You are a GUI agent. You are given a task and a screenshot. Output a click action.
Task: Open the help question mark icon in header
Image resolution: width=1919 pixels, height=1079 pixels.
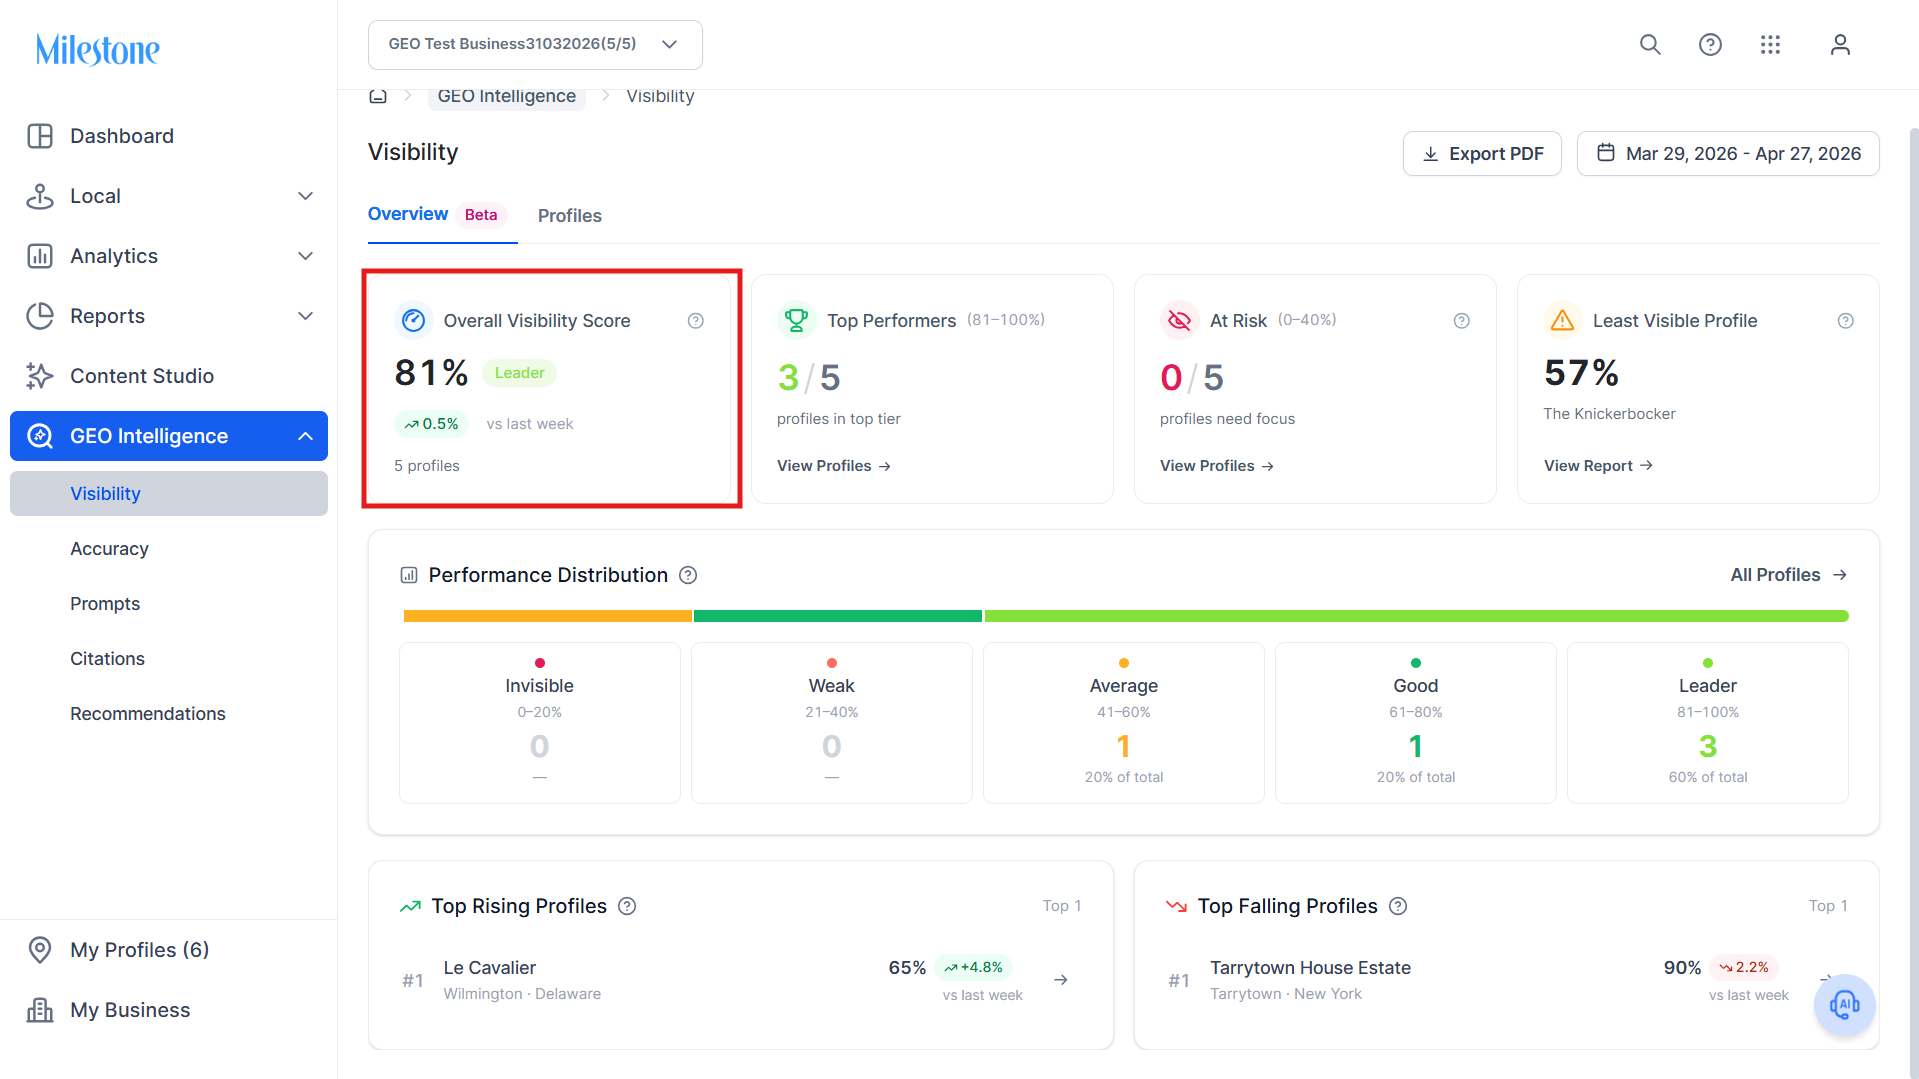[x=1710, y=45]
